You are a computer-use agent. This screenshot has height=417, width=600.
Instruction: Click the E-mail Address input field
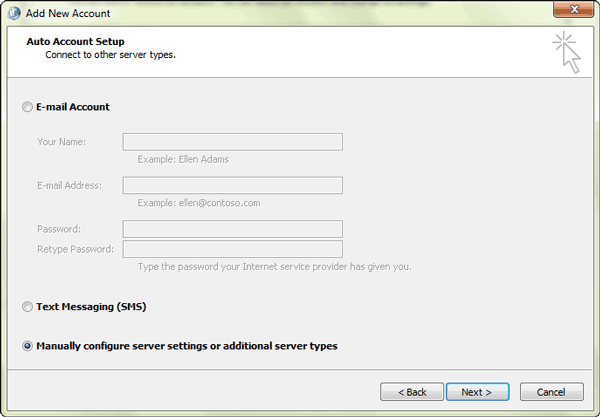click(x=233, y=185)
